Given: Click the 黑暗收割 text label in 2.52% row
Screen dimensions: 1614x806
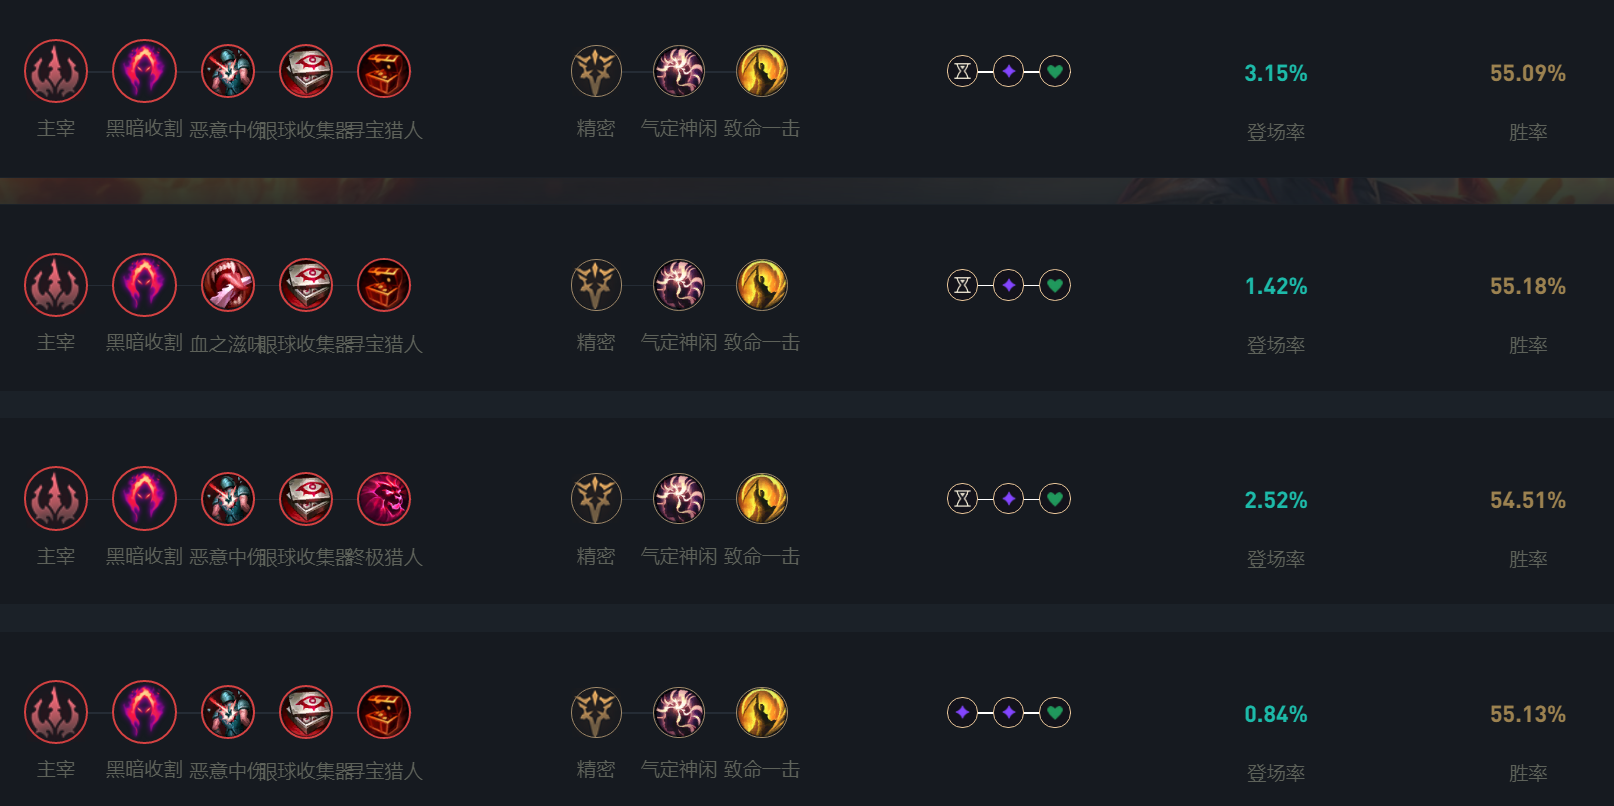Looking at the screenshot, I should [144, 556].
